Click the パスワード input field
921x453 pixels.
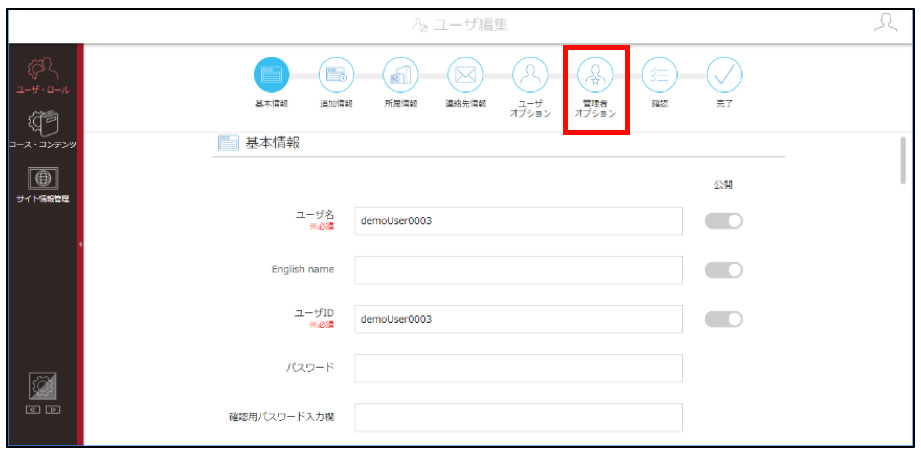(x=519, y=368)
